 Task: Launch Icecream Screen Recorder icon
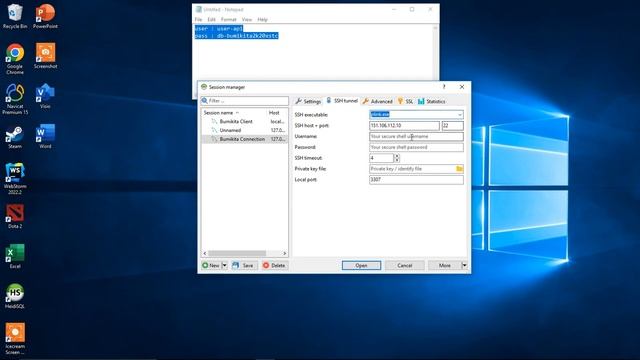15,339
